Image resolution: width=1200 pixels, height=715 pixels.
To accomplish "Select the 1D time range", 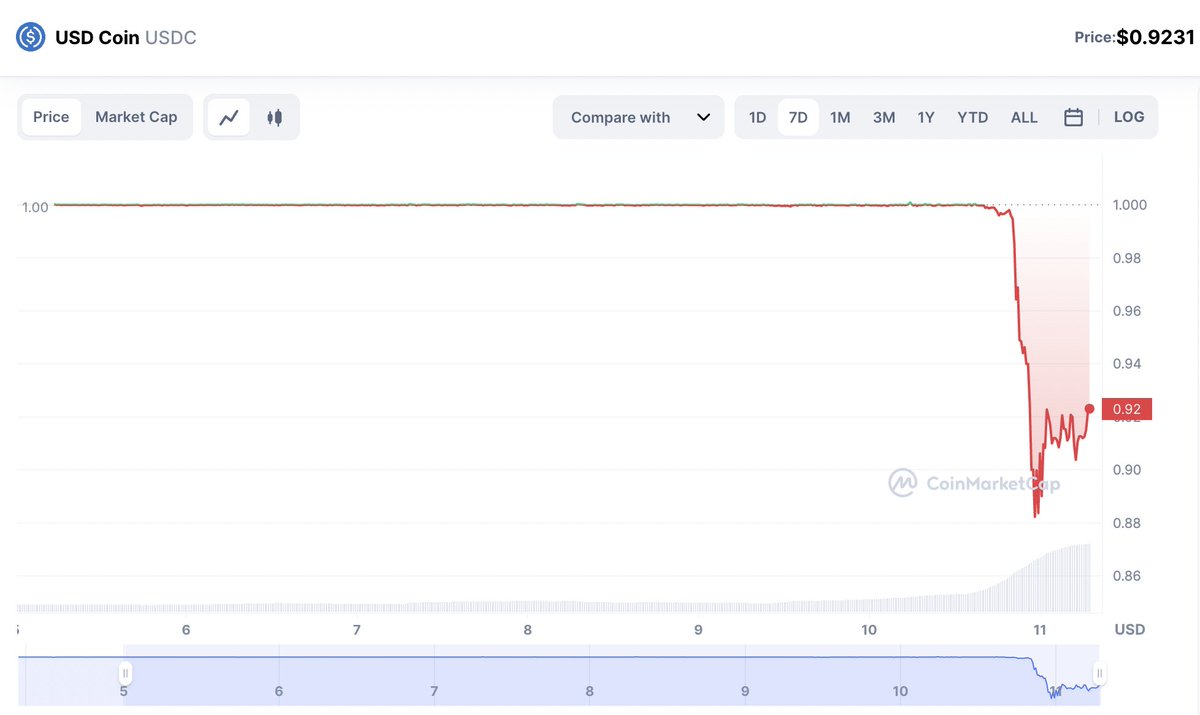I will click(x=757, y=117).
